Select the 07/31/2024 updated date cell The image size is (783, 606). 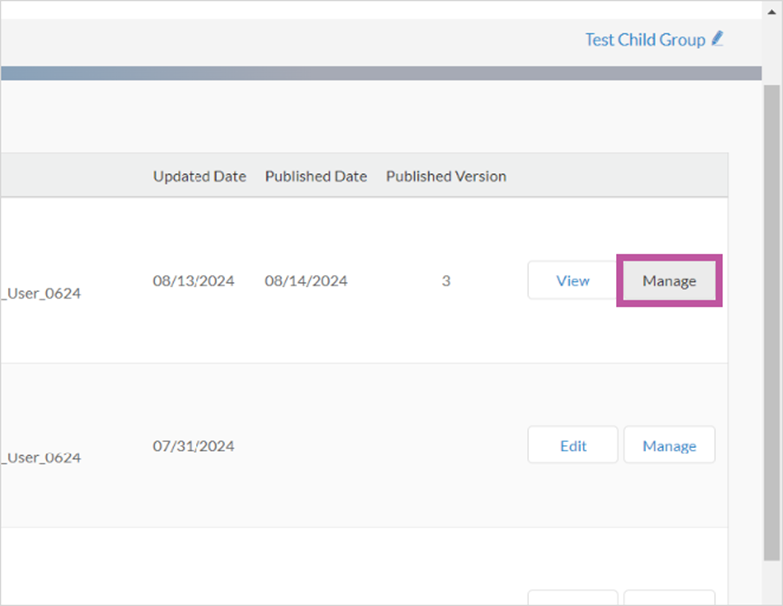[193, 446]
